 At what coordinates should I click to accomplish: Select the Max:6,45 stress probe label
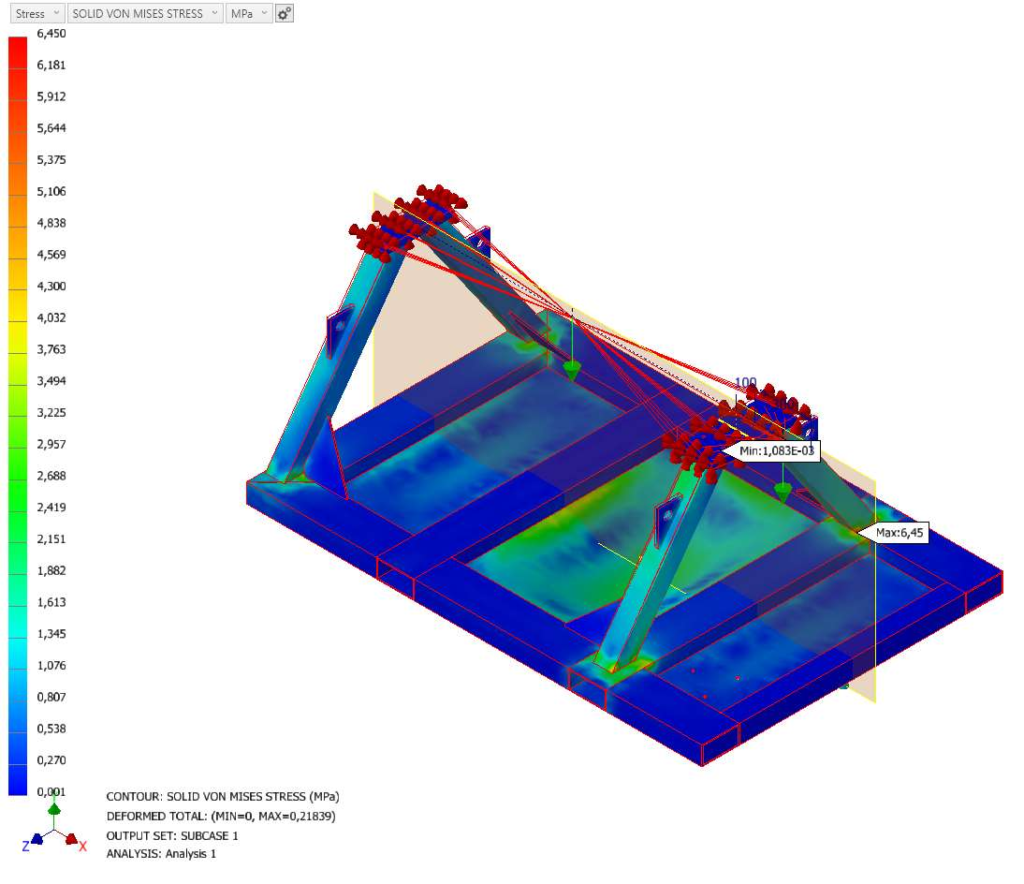click(x=900, y=533)
